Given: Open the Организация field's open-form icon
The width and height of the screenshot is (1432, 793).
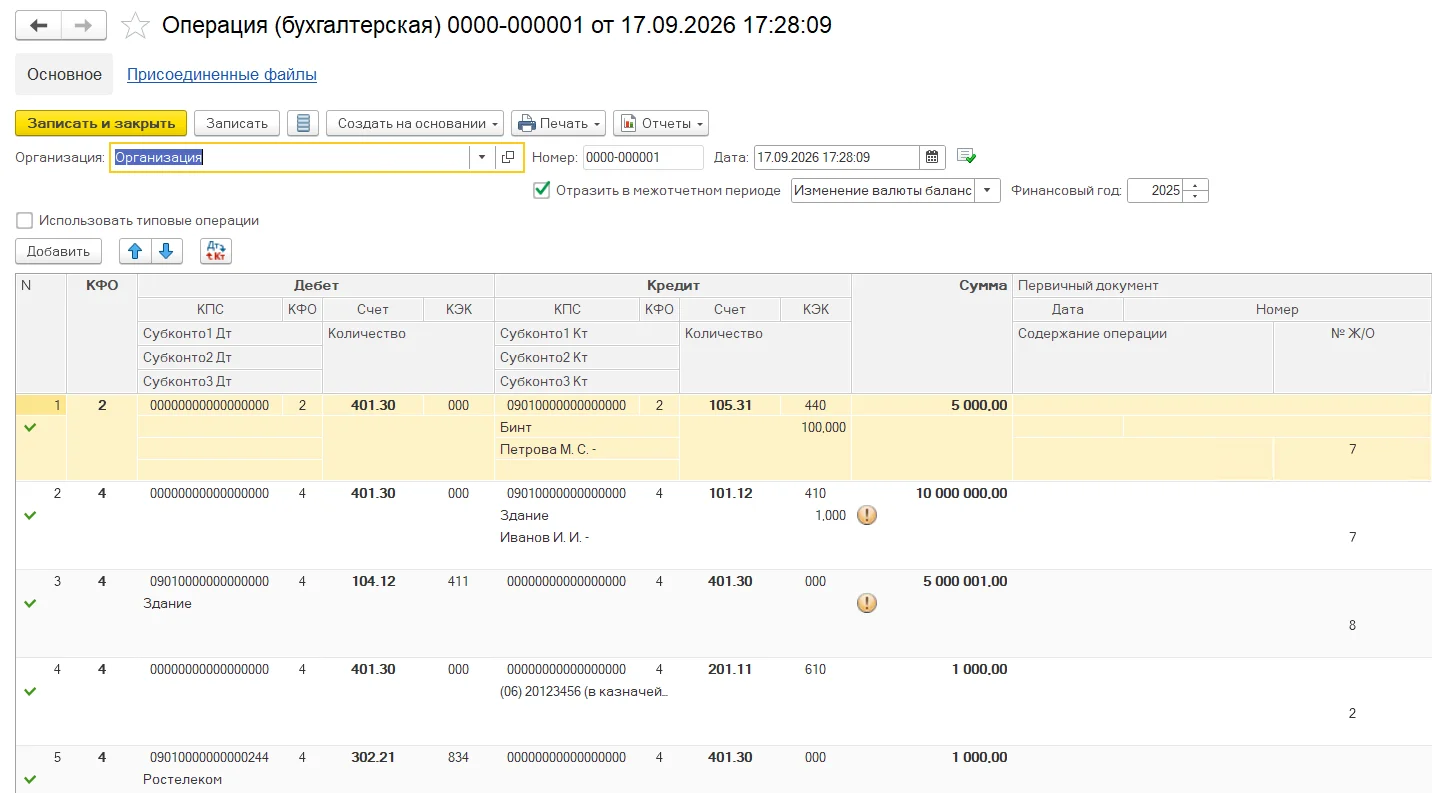Looking at the screenshot, I should coord(508,157).
